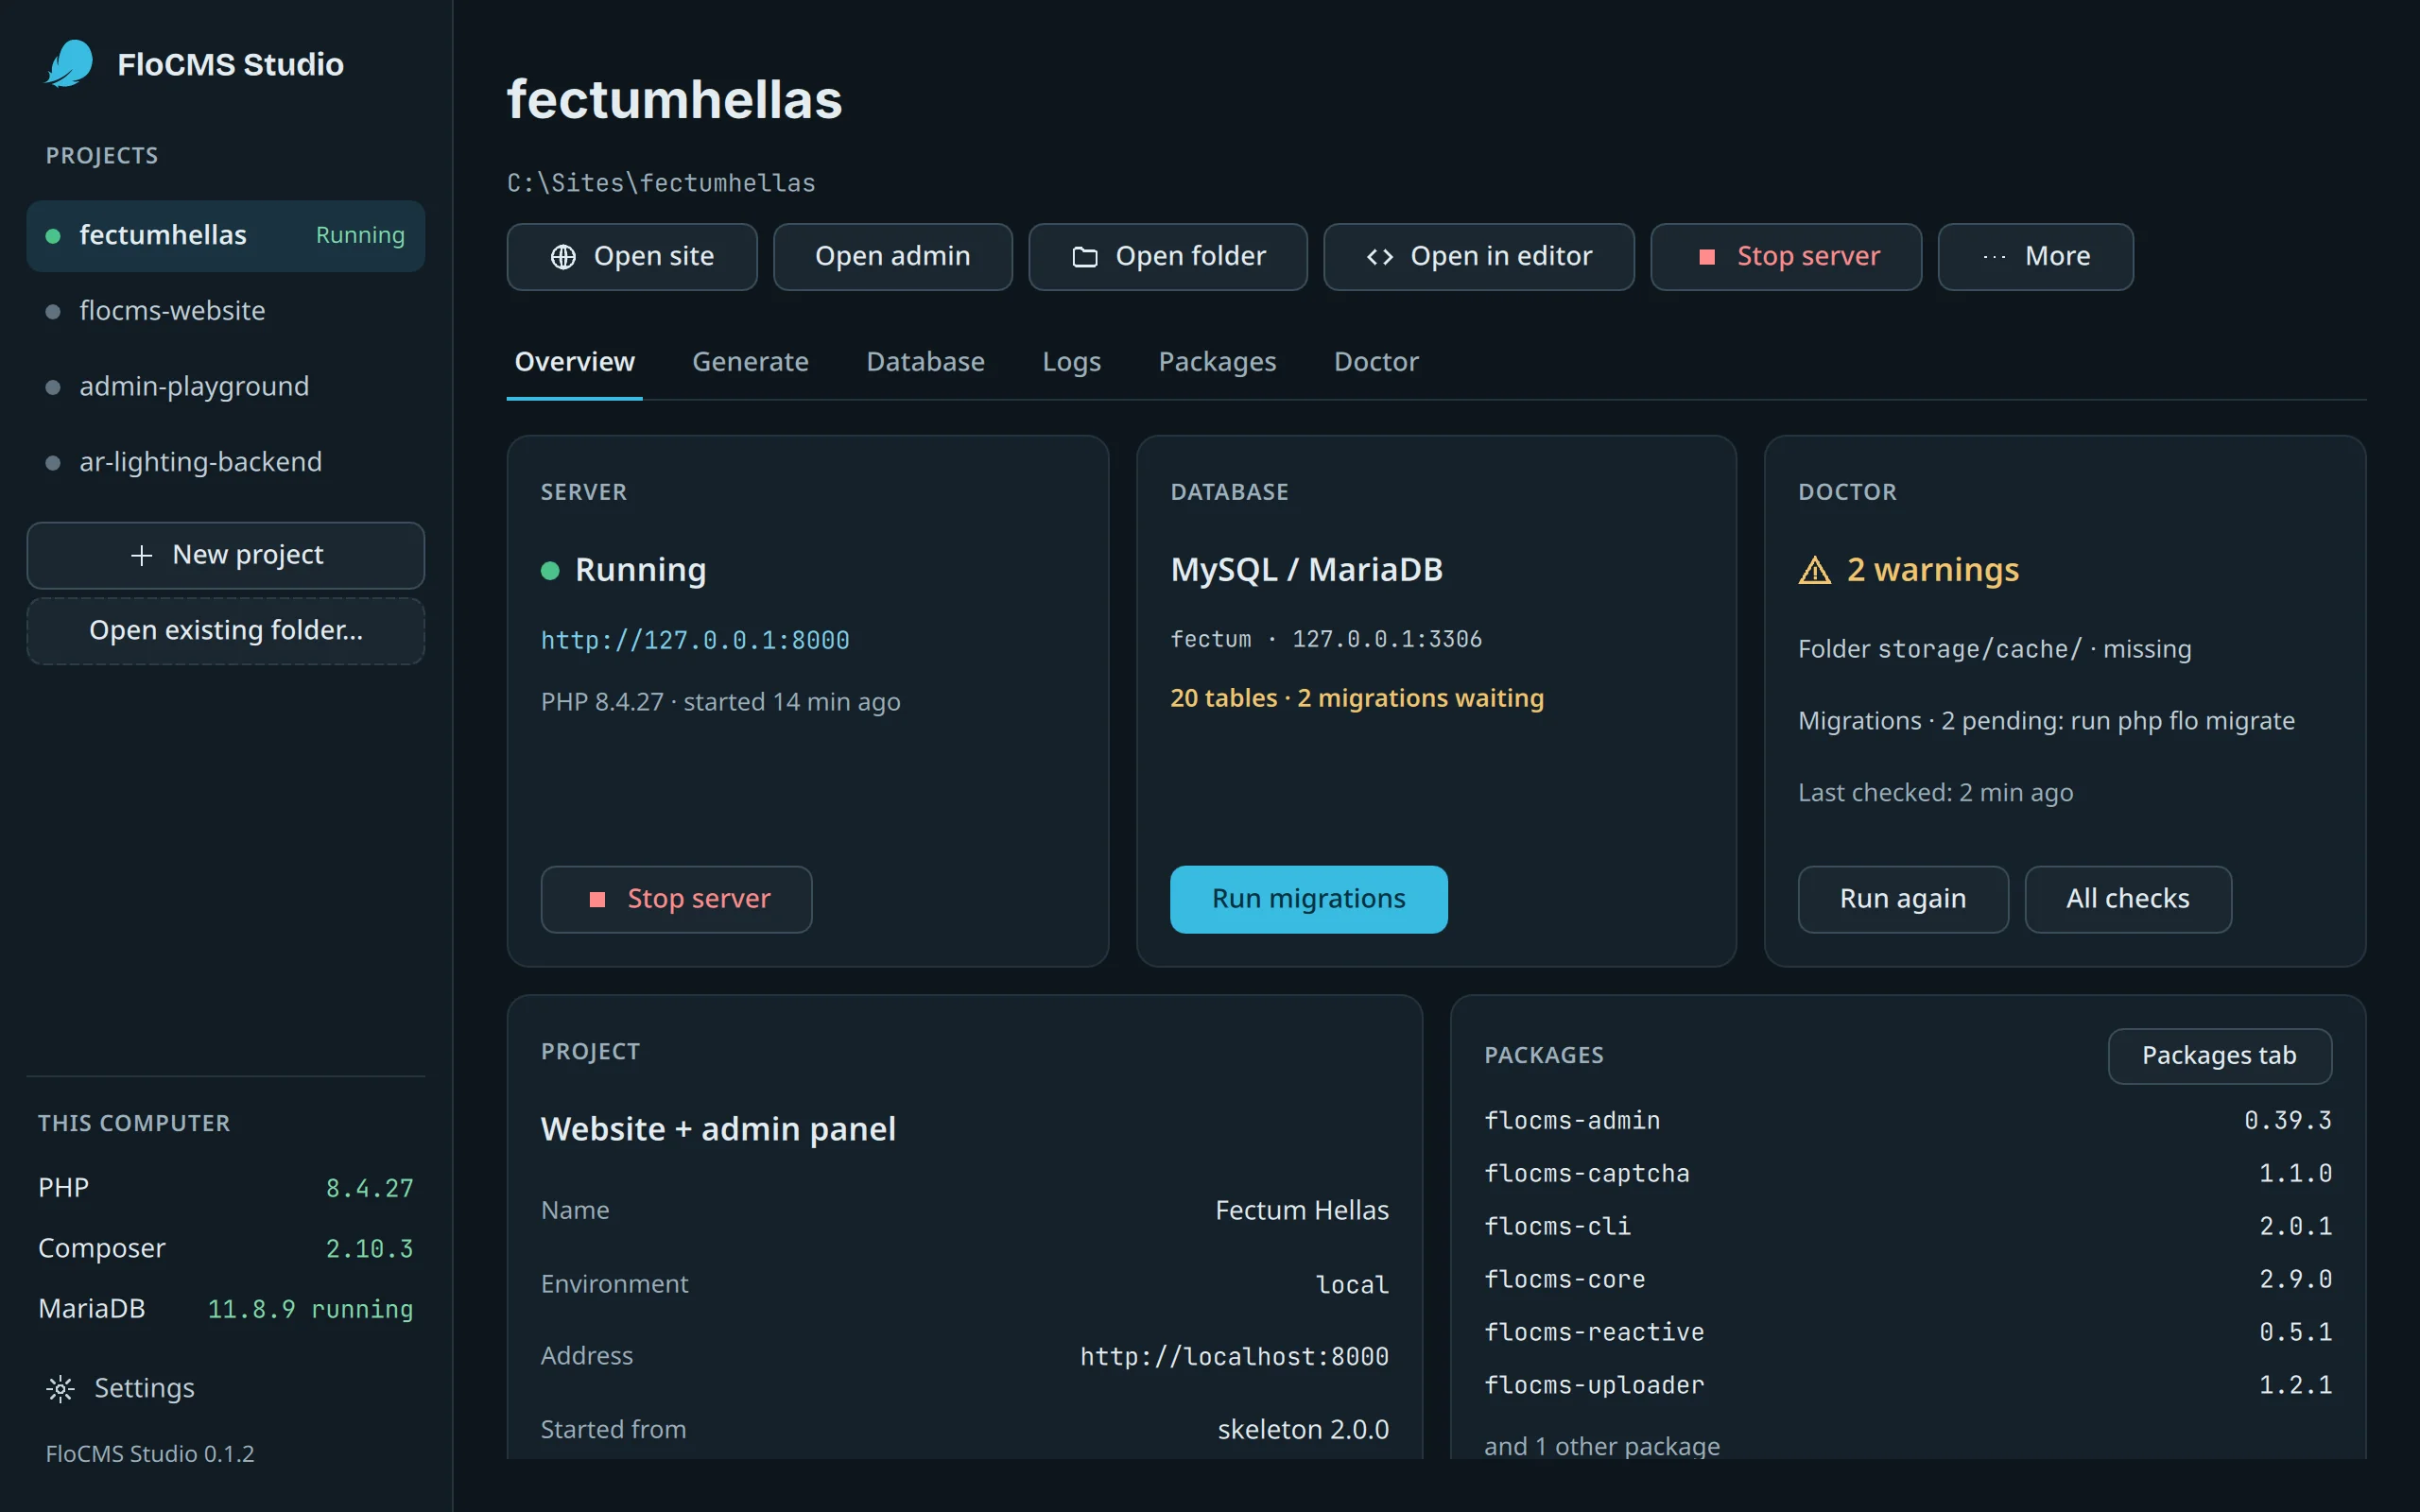Open the More actions dropdown

[2035, 257]
